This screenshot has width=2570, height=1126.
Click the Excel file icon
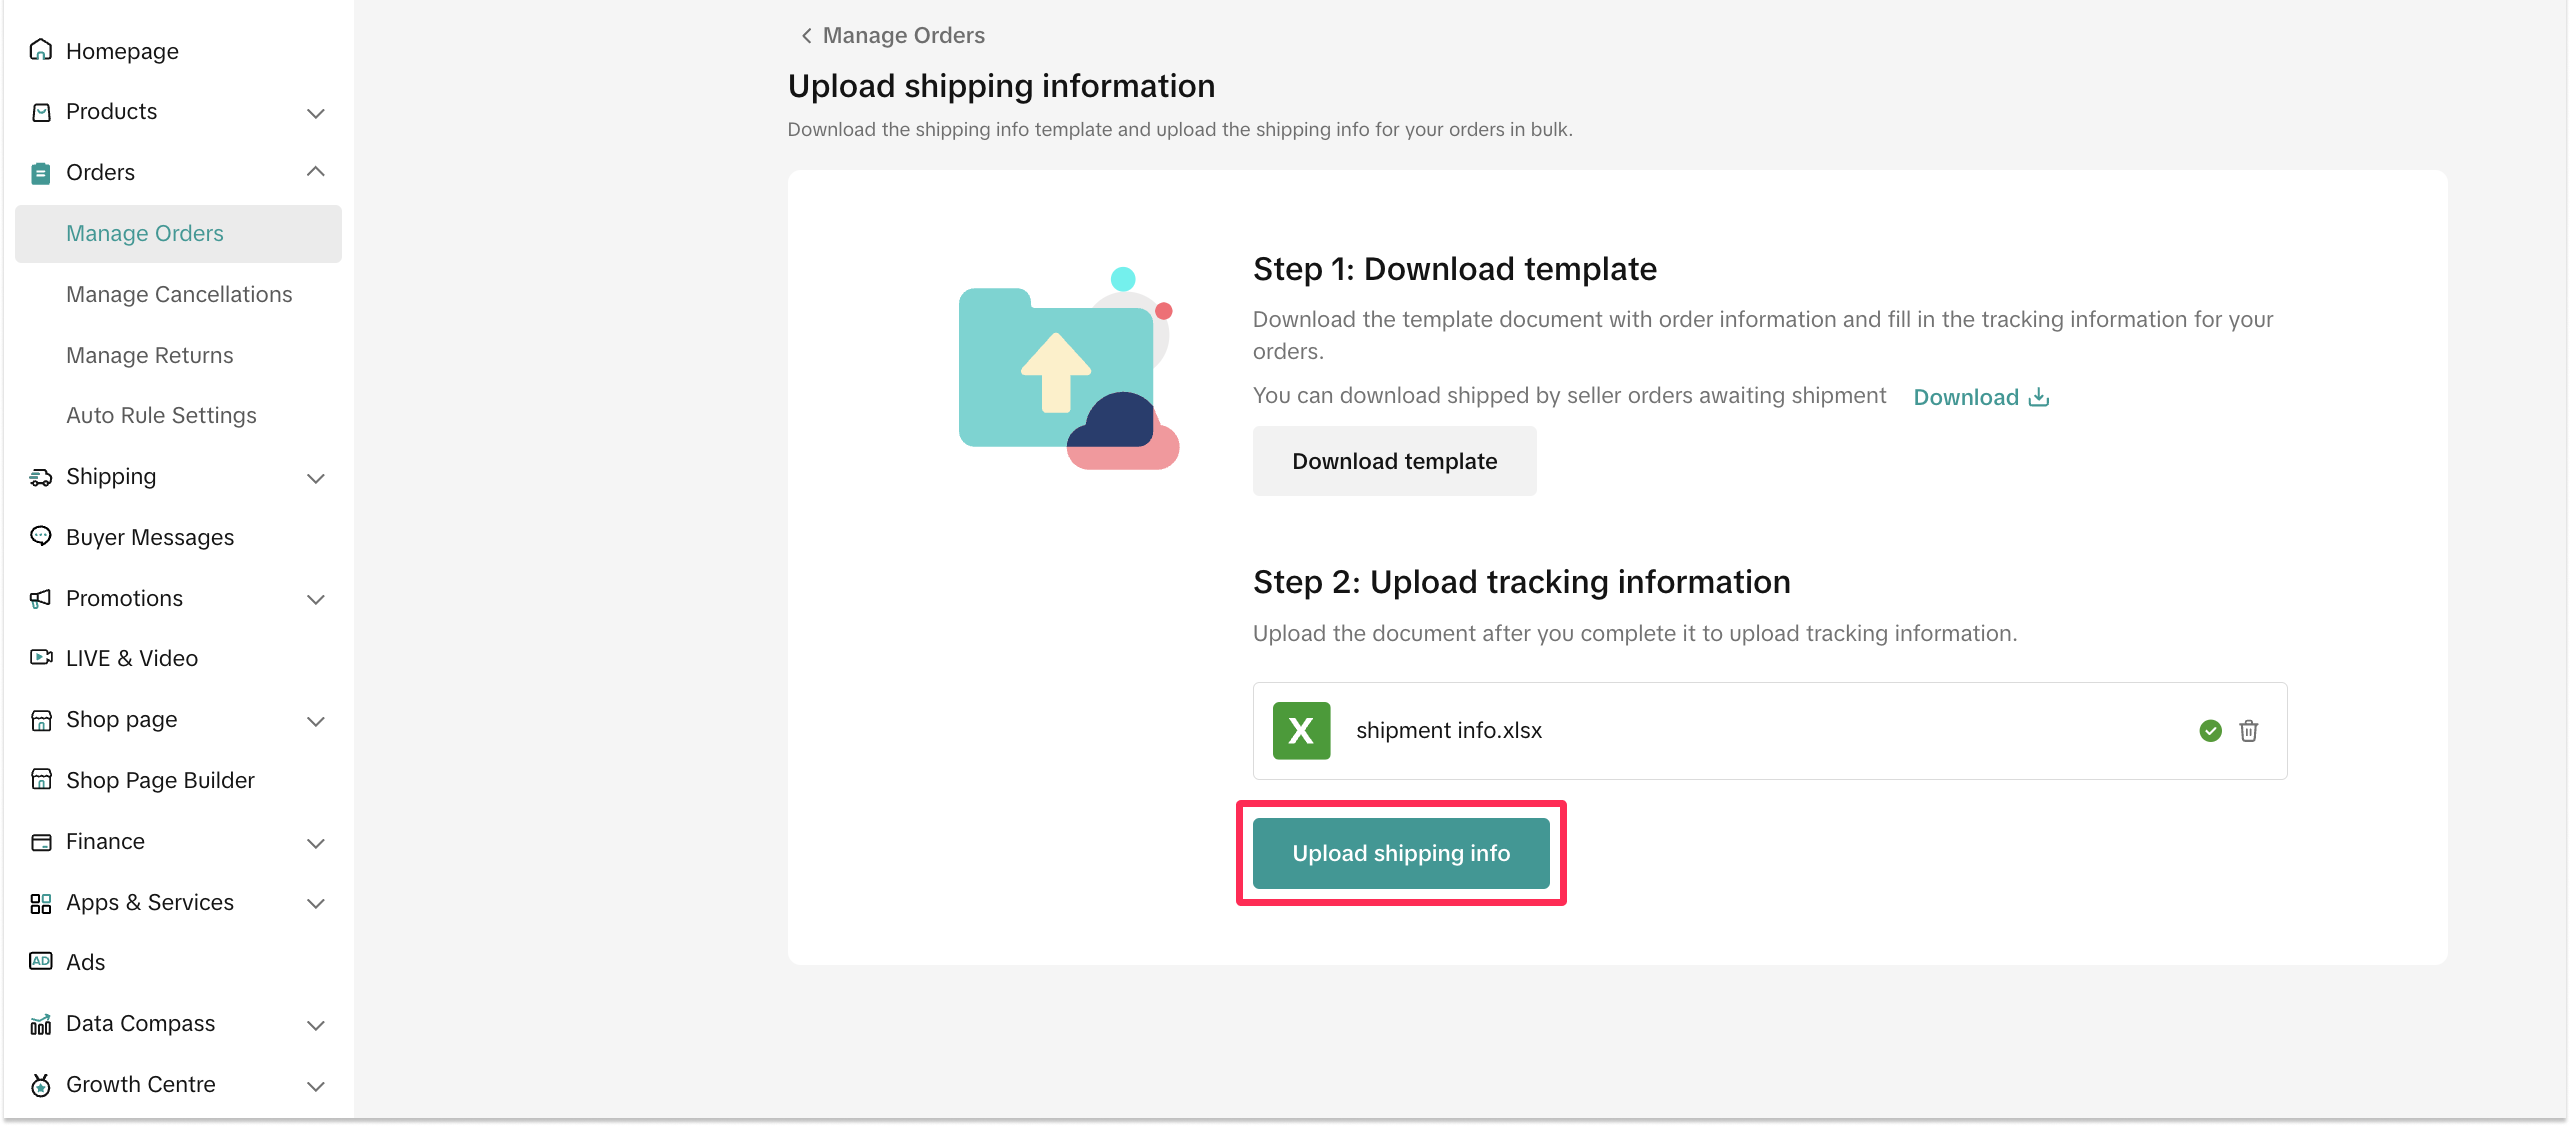click(1301, 731)
